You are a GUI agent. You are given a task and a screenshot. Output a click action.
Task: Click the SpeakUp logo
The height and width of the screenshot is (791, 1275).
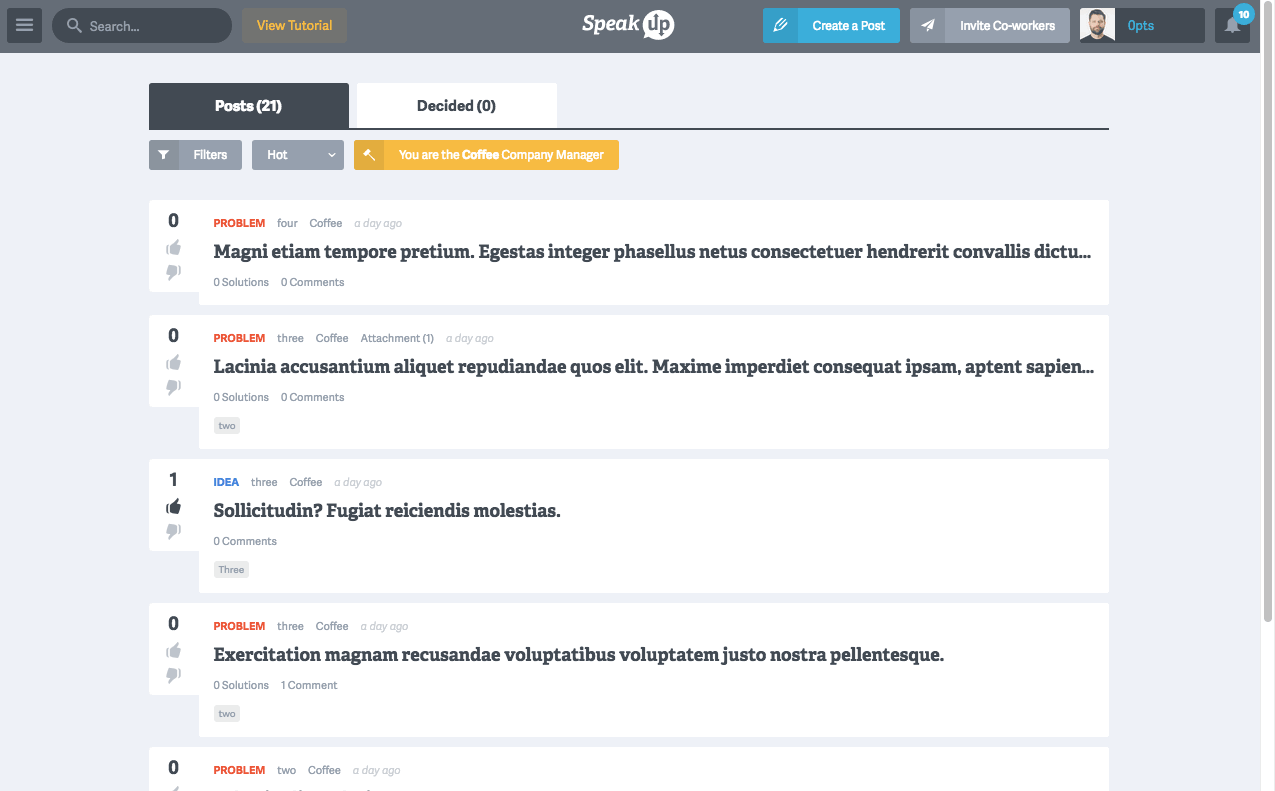[628, 25]
